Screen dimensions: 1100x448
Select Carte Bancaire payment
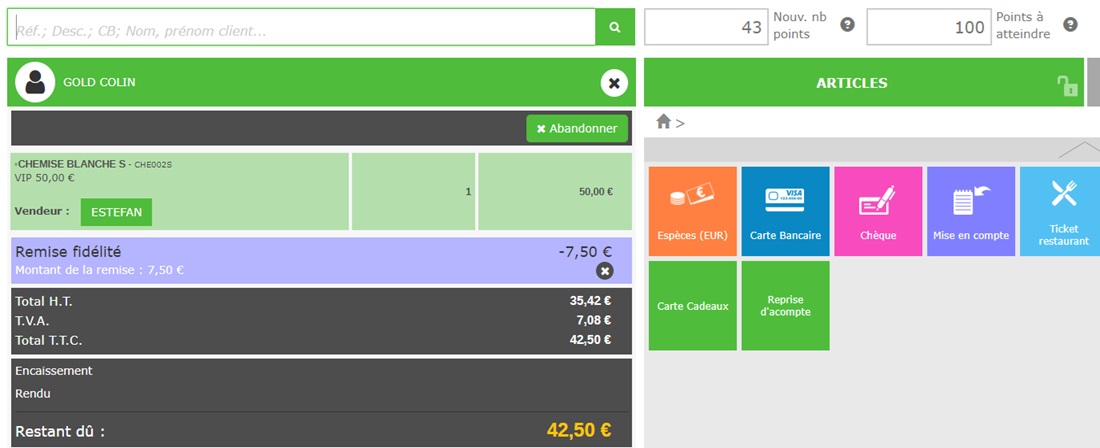785,211
